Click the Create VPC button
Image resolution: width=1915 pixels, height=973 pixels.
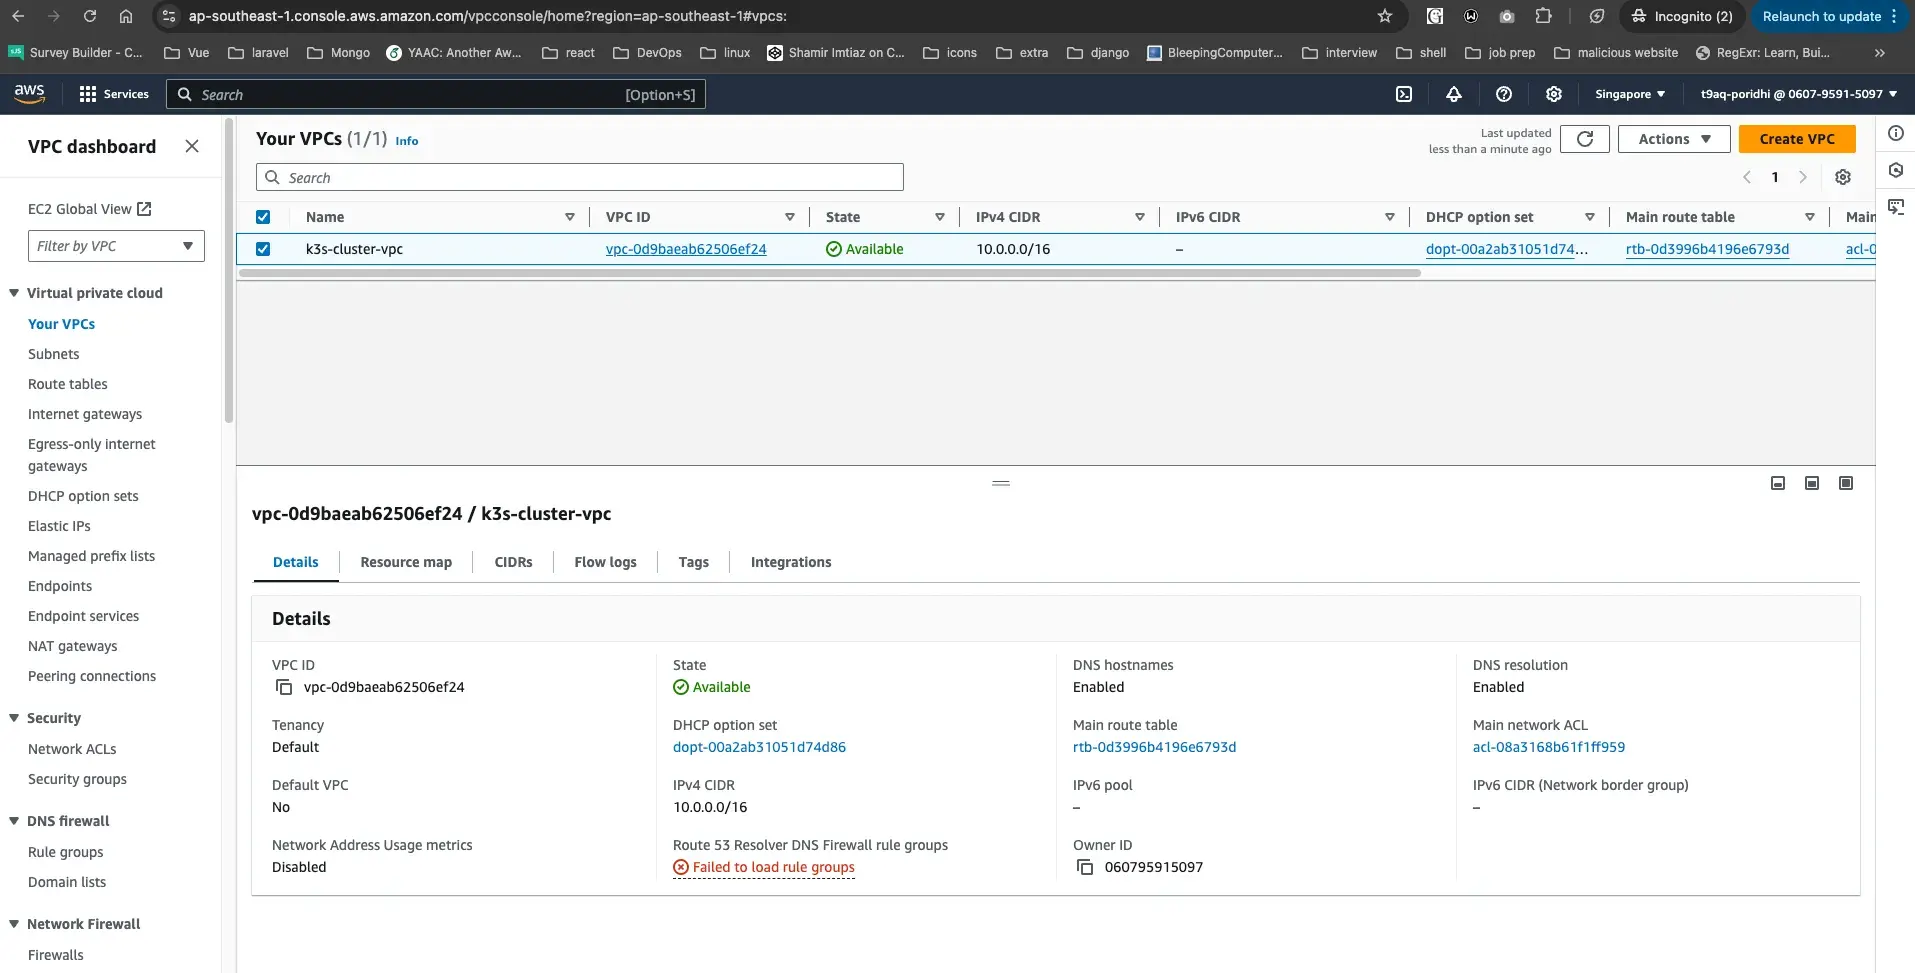(x=1797, y=139)
